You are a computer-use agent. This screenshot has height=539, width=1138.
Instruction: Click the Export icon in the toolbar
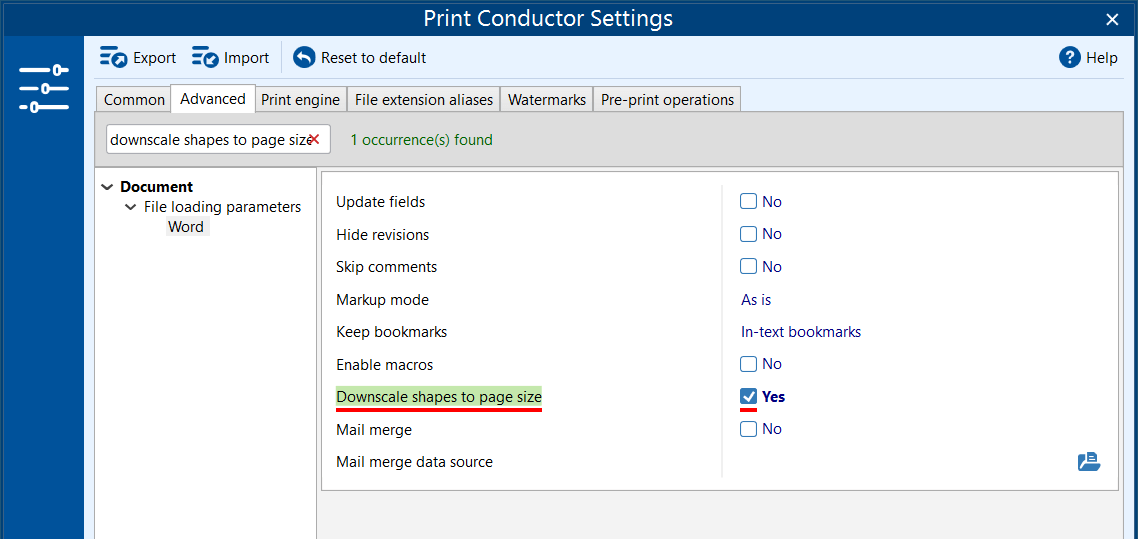pos(113,58)
